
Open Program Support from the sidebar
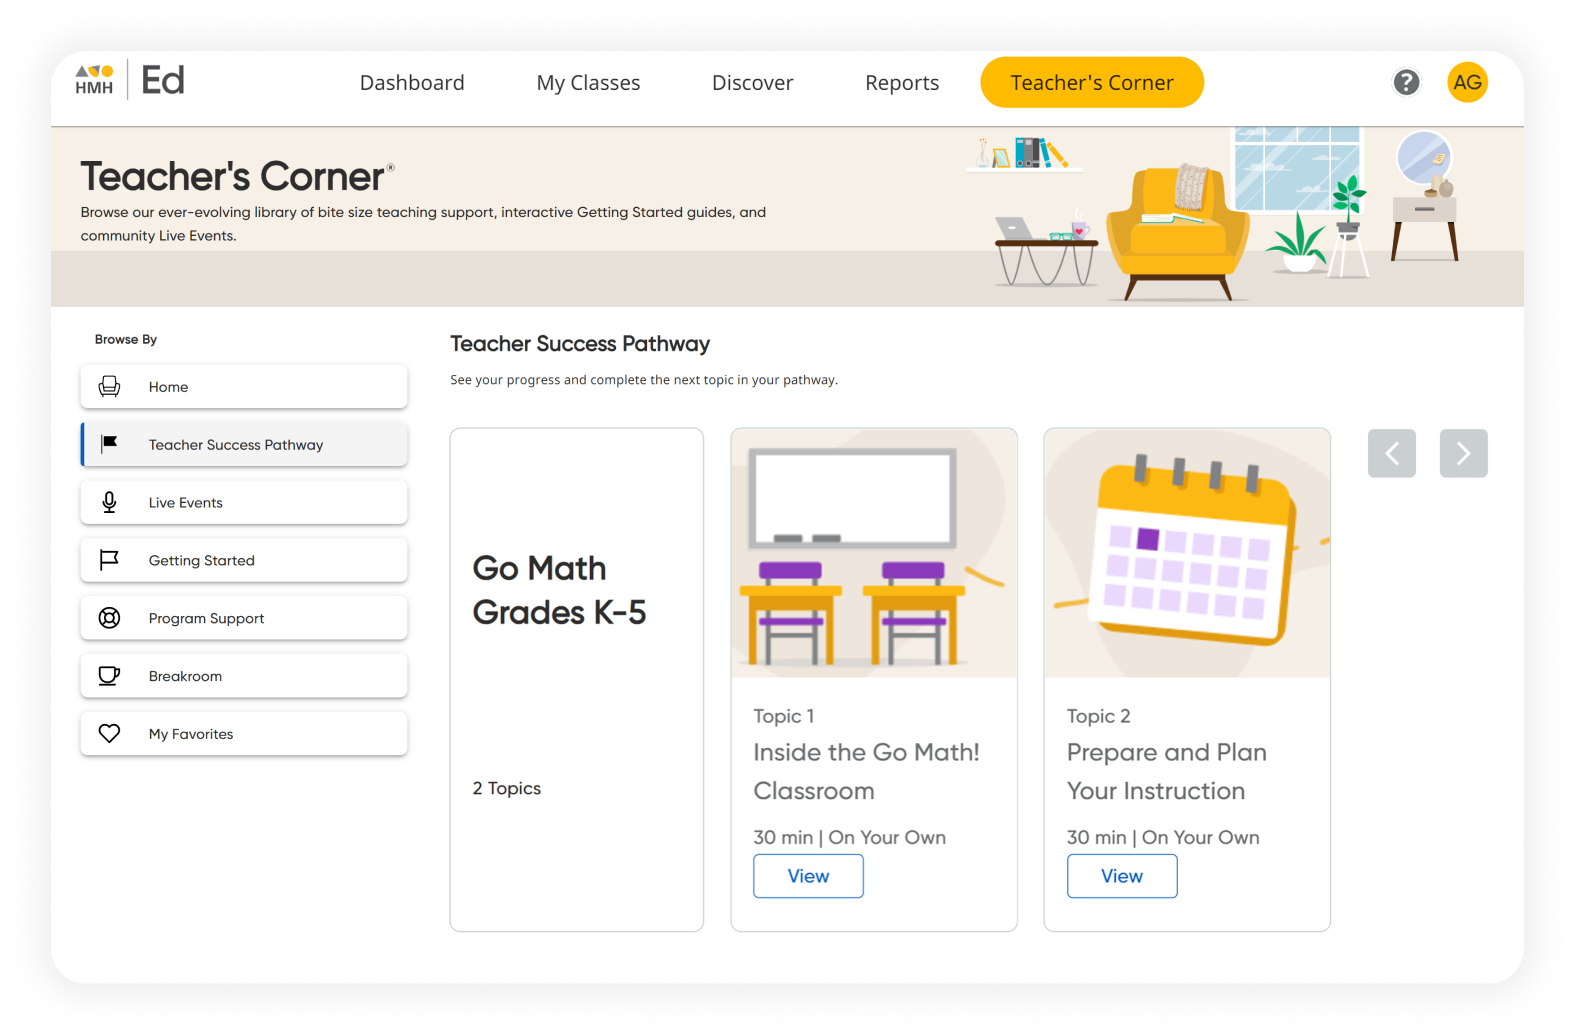coord(244,618)
